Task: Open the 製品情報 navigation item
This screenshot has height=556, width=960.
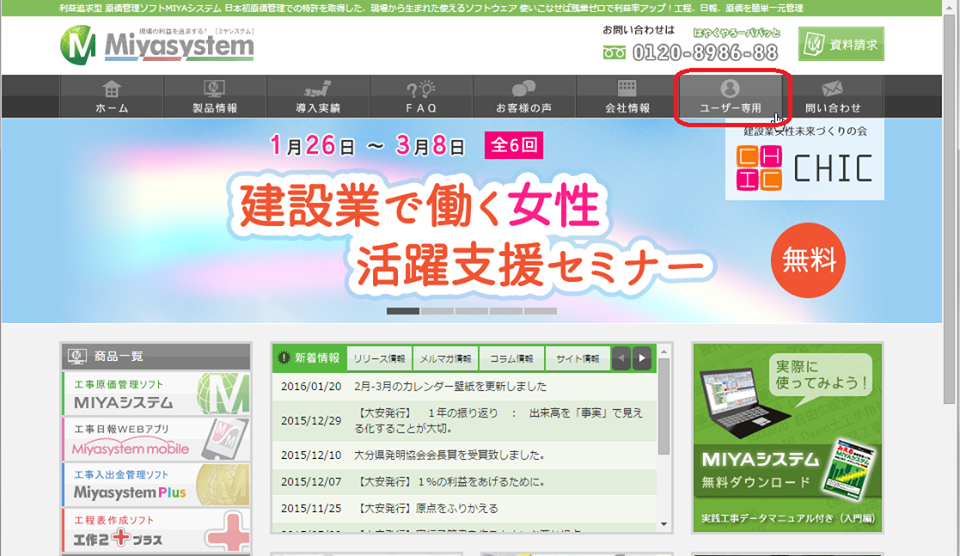Action: [215, 96]
